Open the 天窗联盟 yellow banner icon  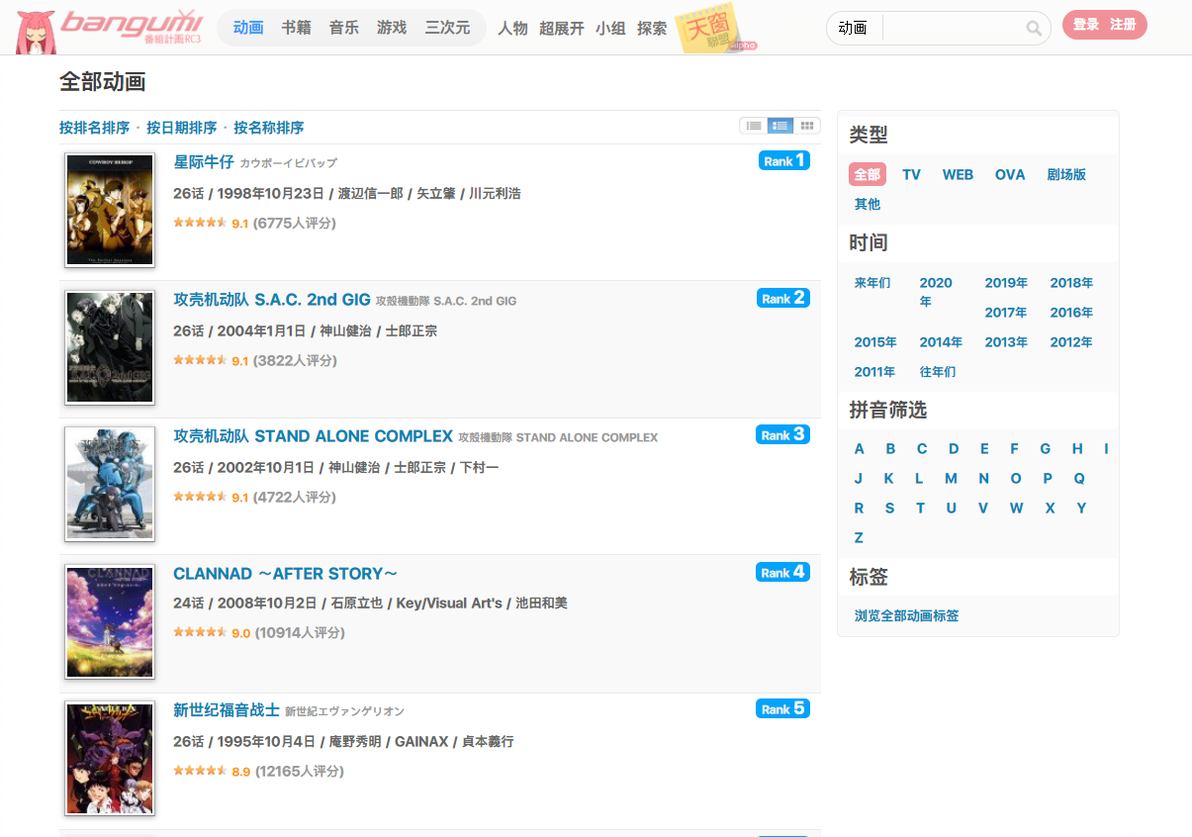709,30
